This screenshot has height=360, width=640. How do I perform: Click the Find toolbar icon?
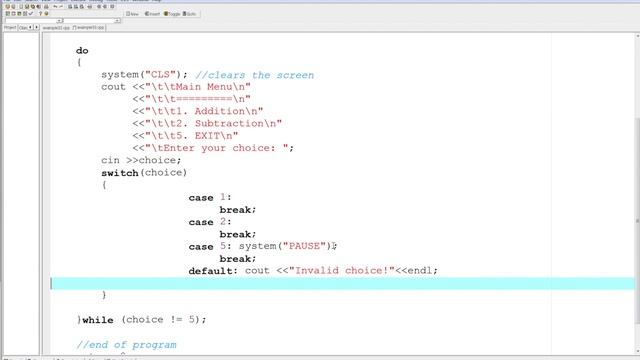pyautogui.click(x=70, y=7)
